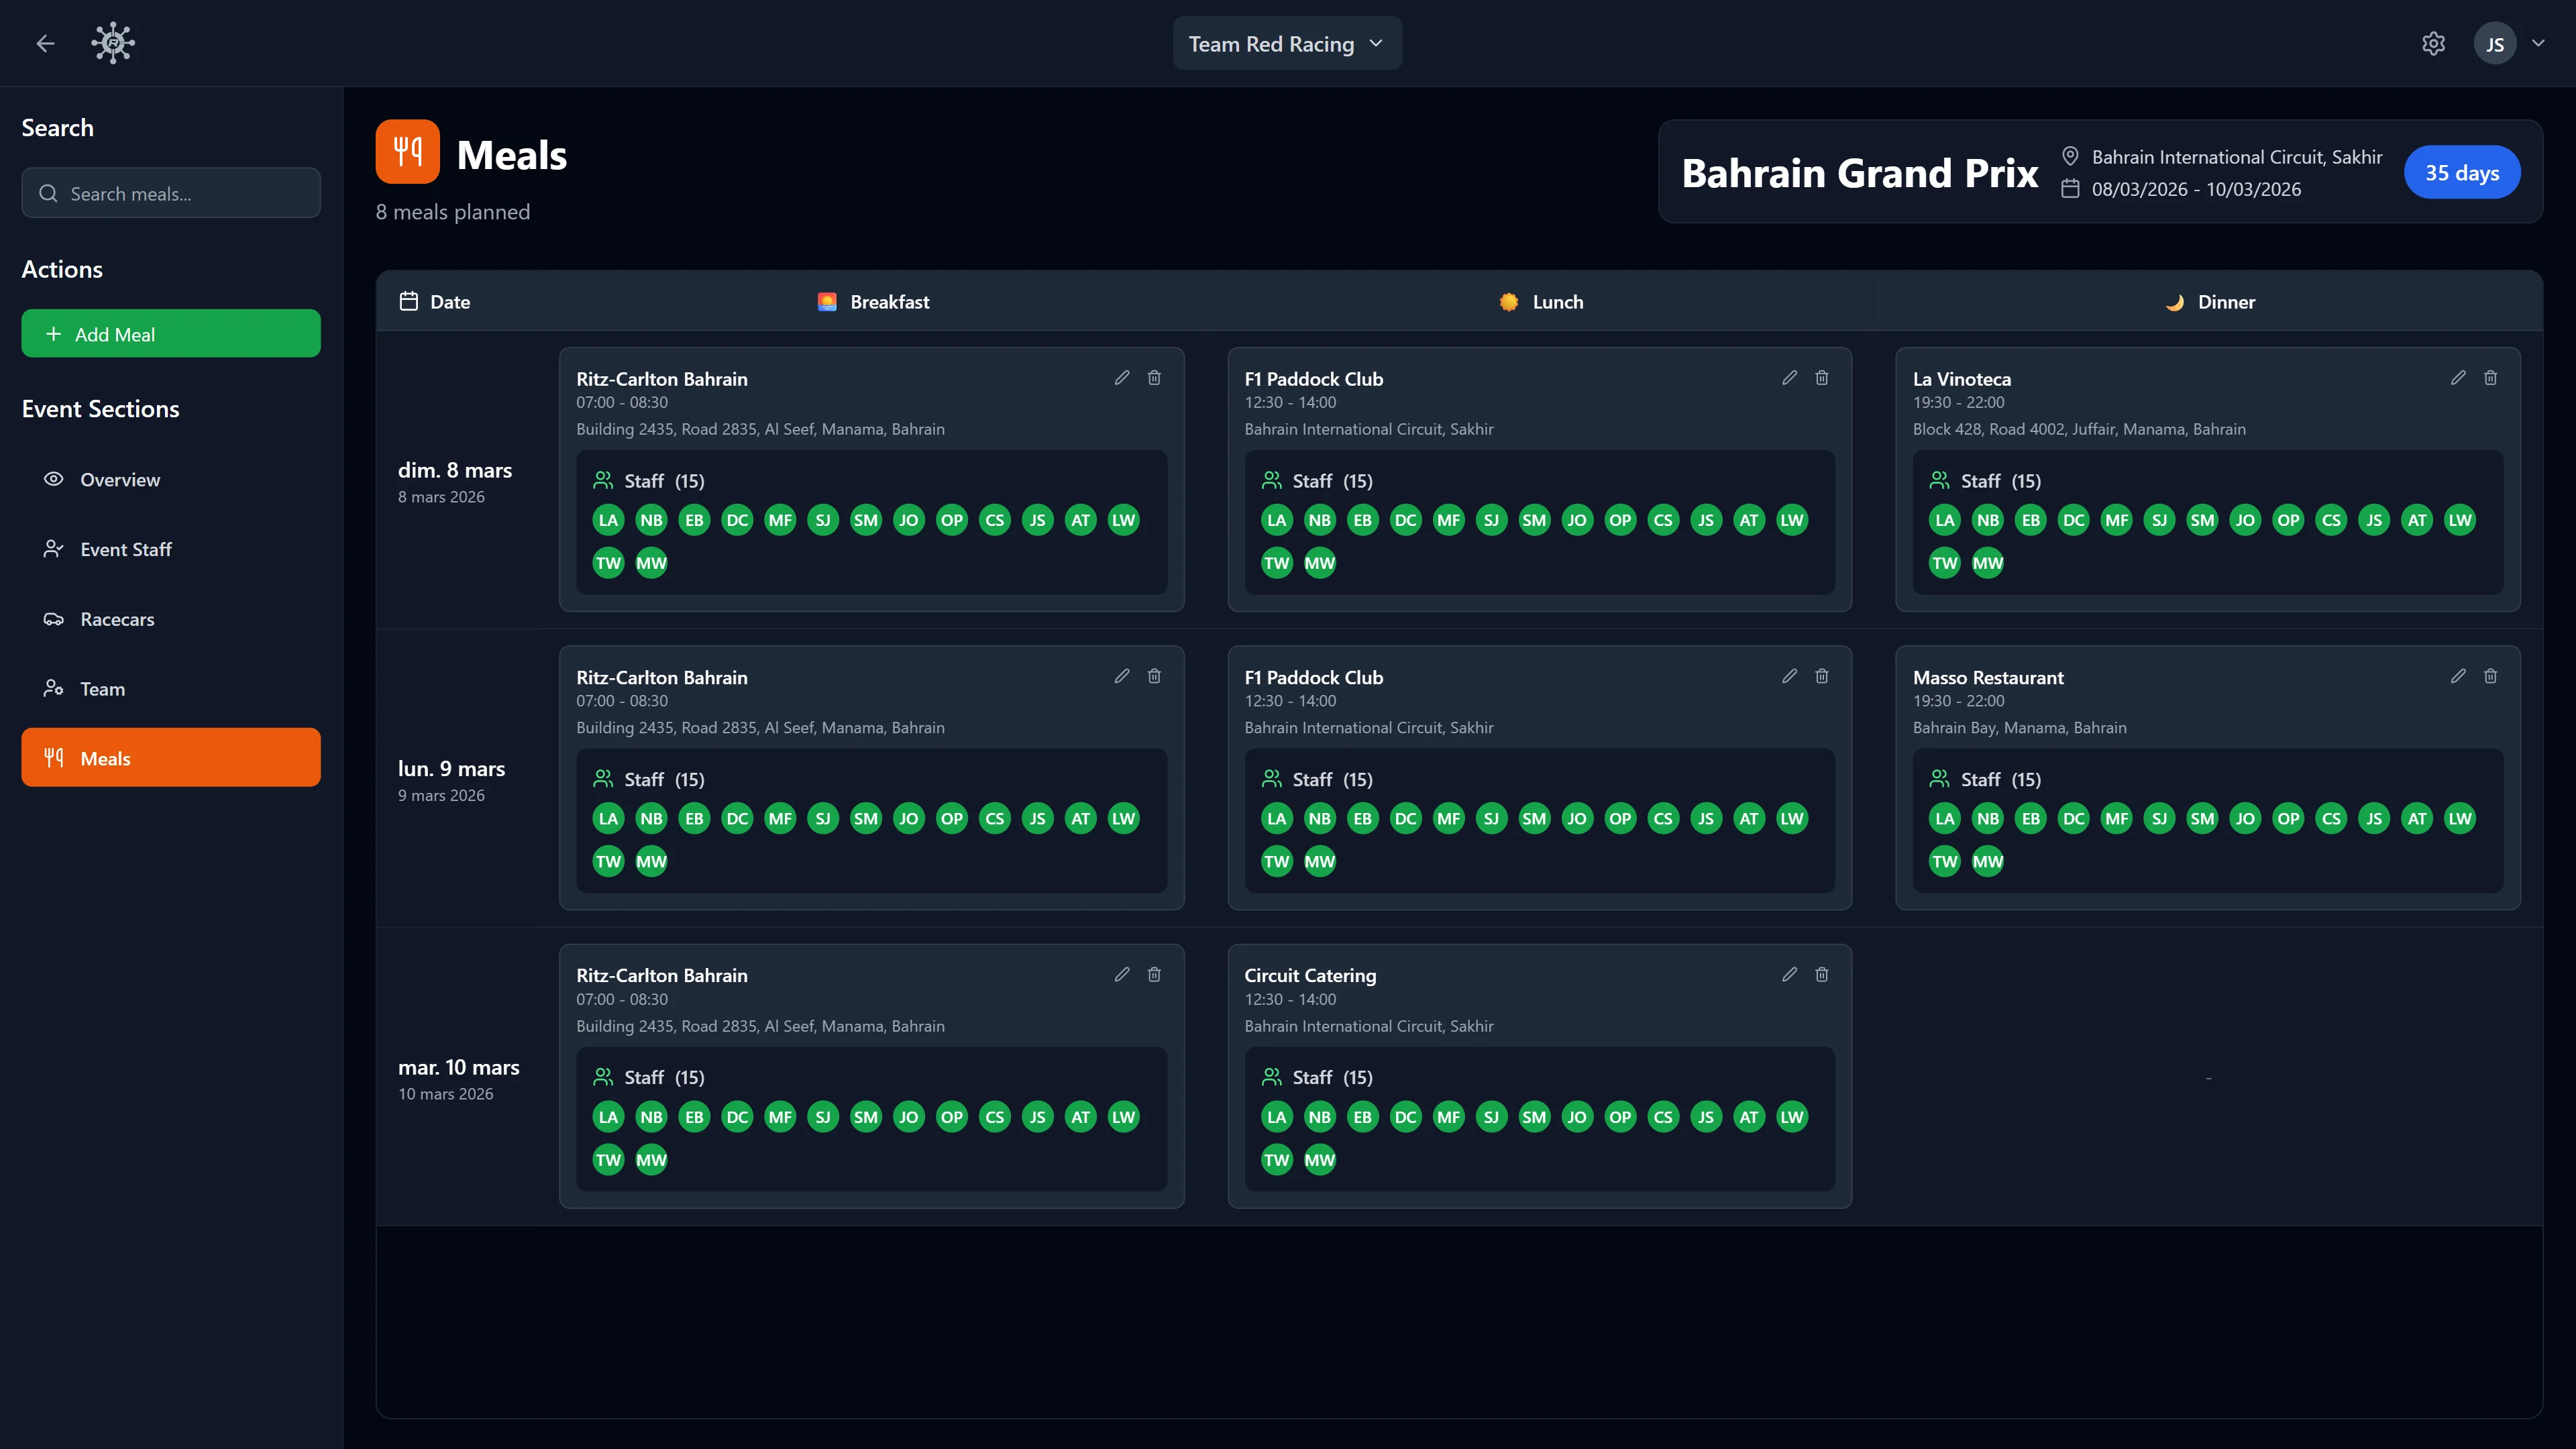The width and height of the screenshot is (2576, 1449).
Task: Click the back arrow icon
Action: tap(45, 43)
